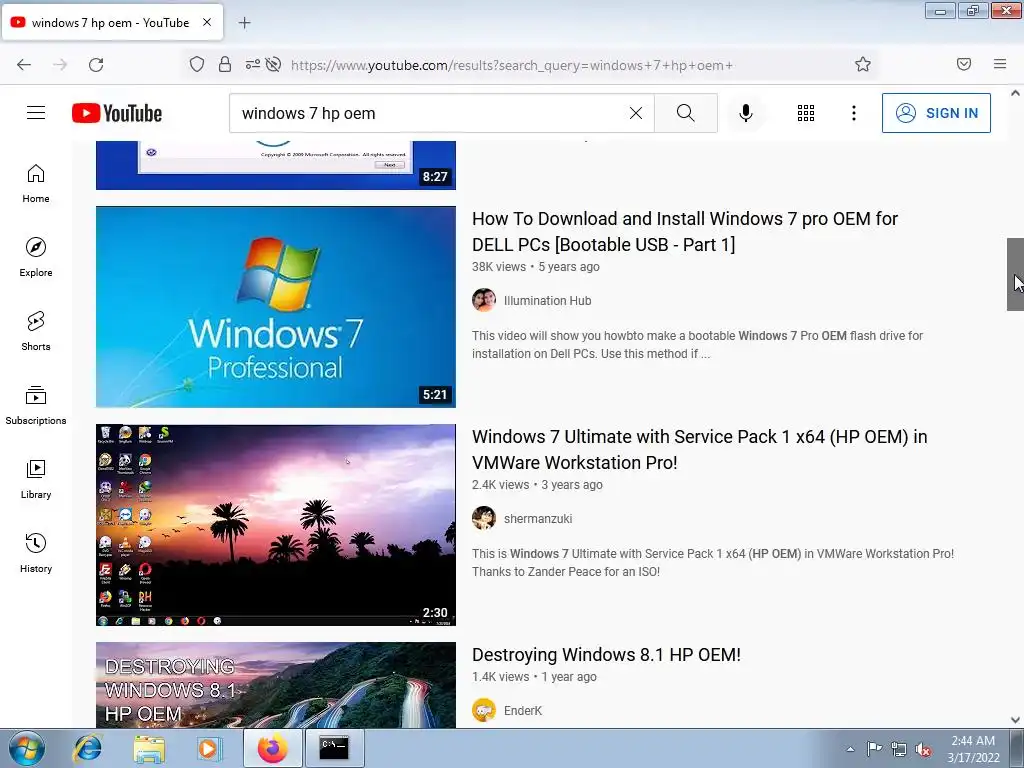Image resolution: width=1024 pixels, height=768 pixels.
Task: Open site permissions icon in address bar
Action: [x=253, y=64]
